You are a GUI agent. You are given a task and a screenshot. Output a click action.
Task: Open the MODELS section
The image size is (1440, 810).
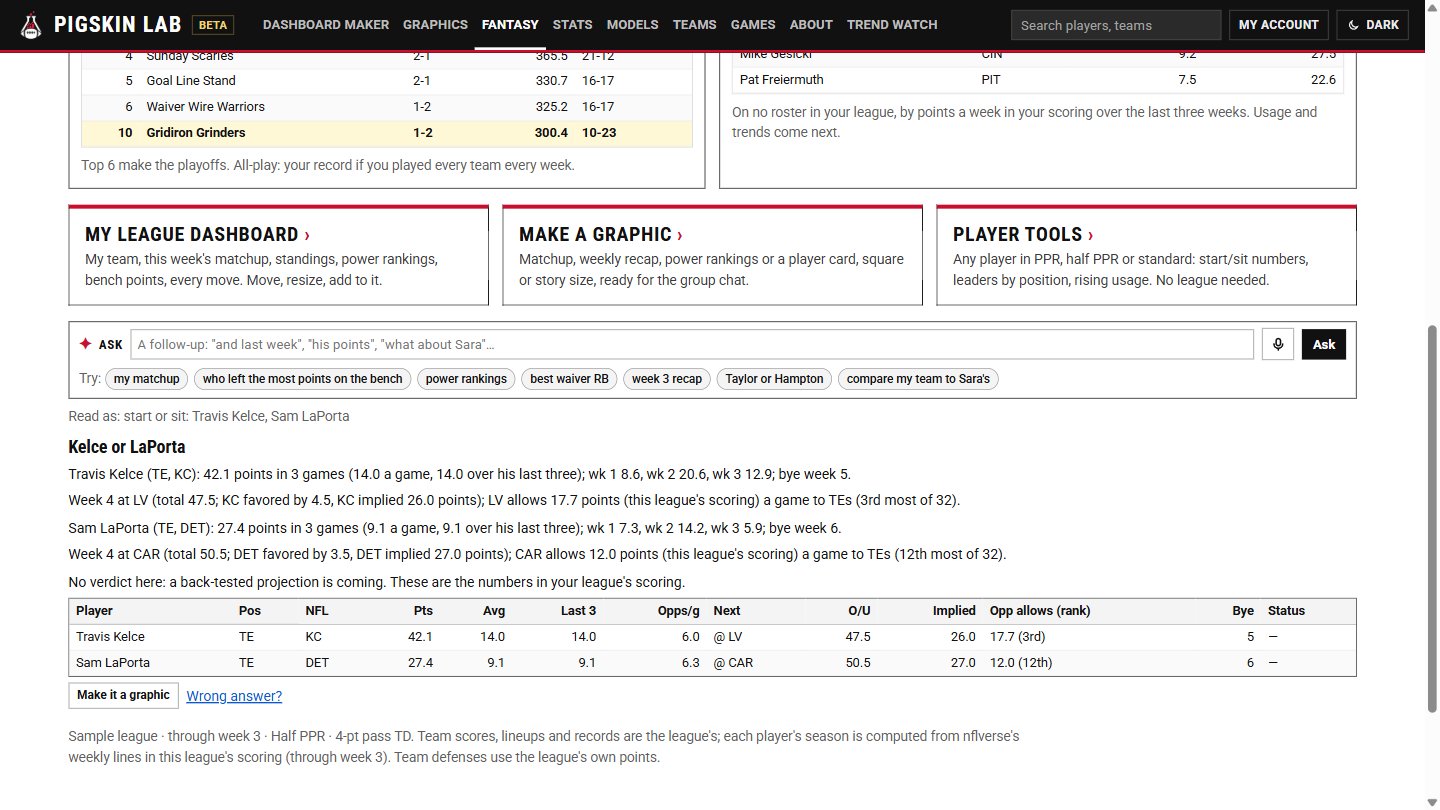click(x=633, y=24)
